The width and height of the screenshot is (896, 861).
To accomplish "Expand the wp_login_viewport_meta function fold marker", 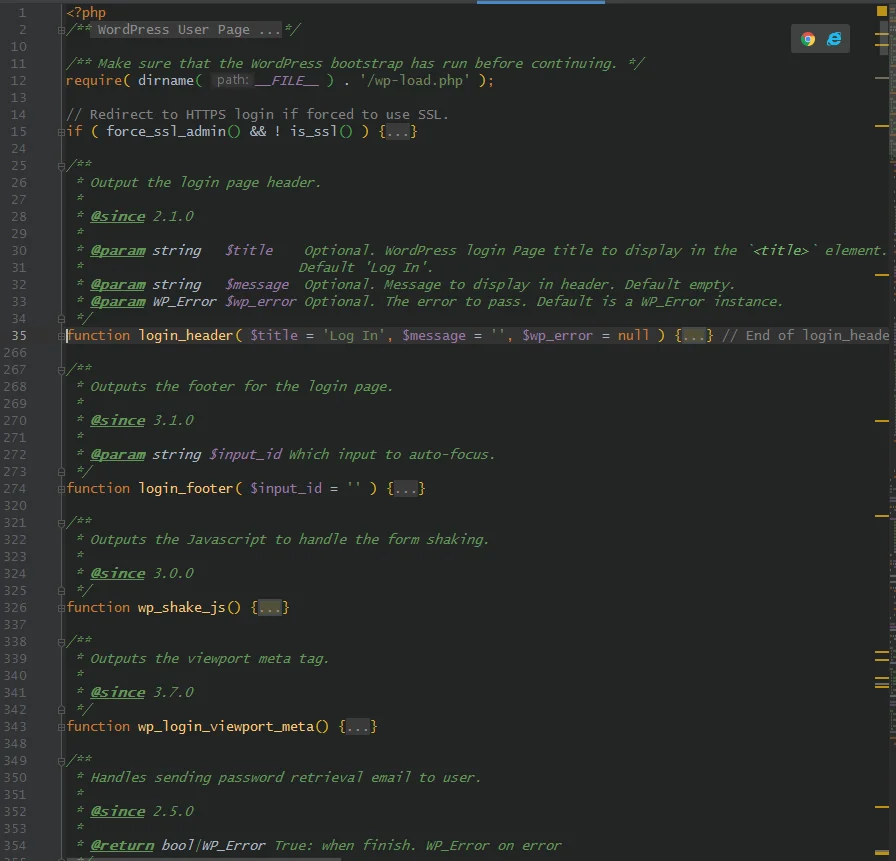I will point(61,727).
